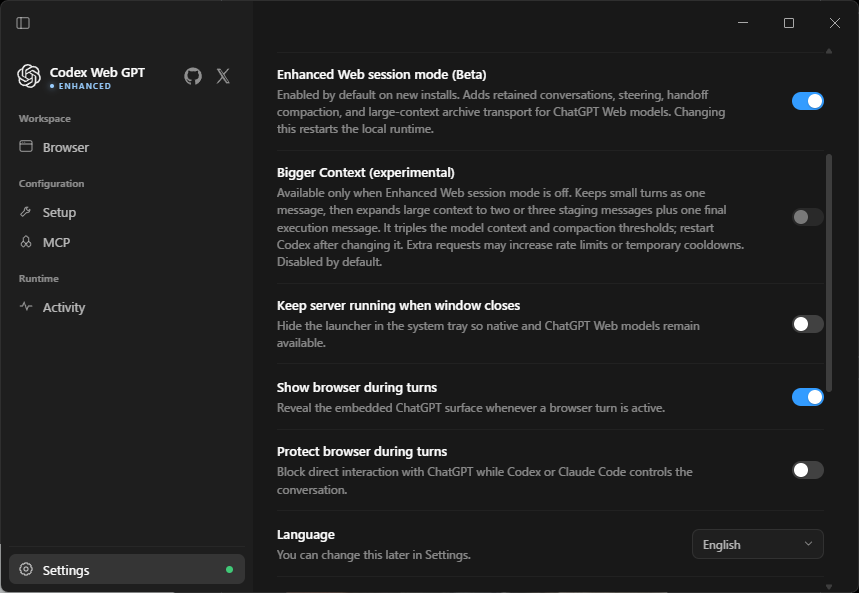
Task: Click the Language setting heading
Action: [306, 534]
